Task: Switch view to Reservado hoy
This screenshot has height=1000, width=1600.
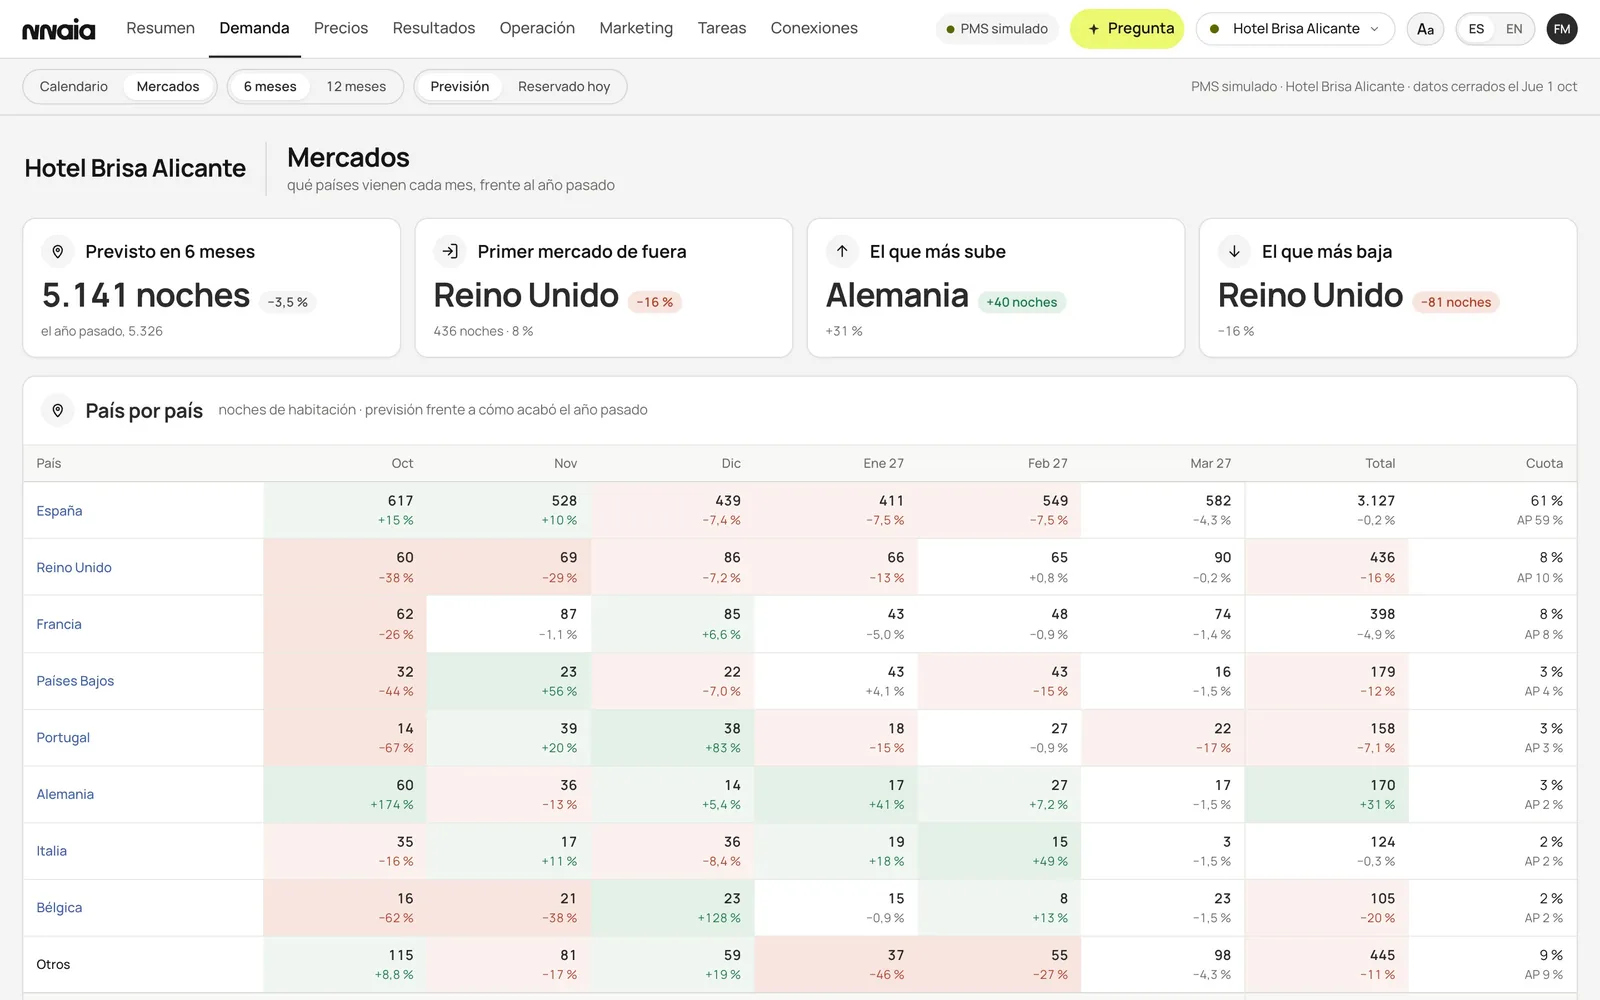Action: coord(564,86)
